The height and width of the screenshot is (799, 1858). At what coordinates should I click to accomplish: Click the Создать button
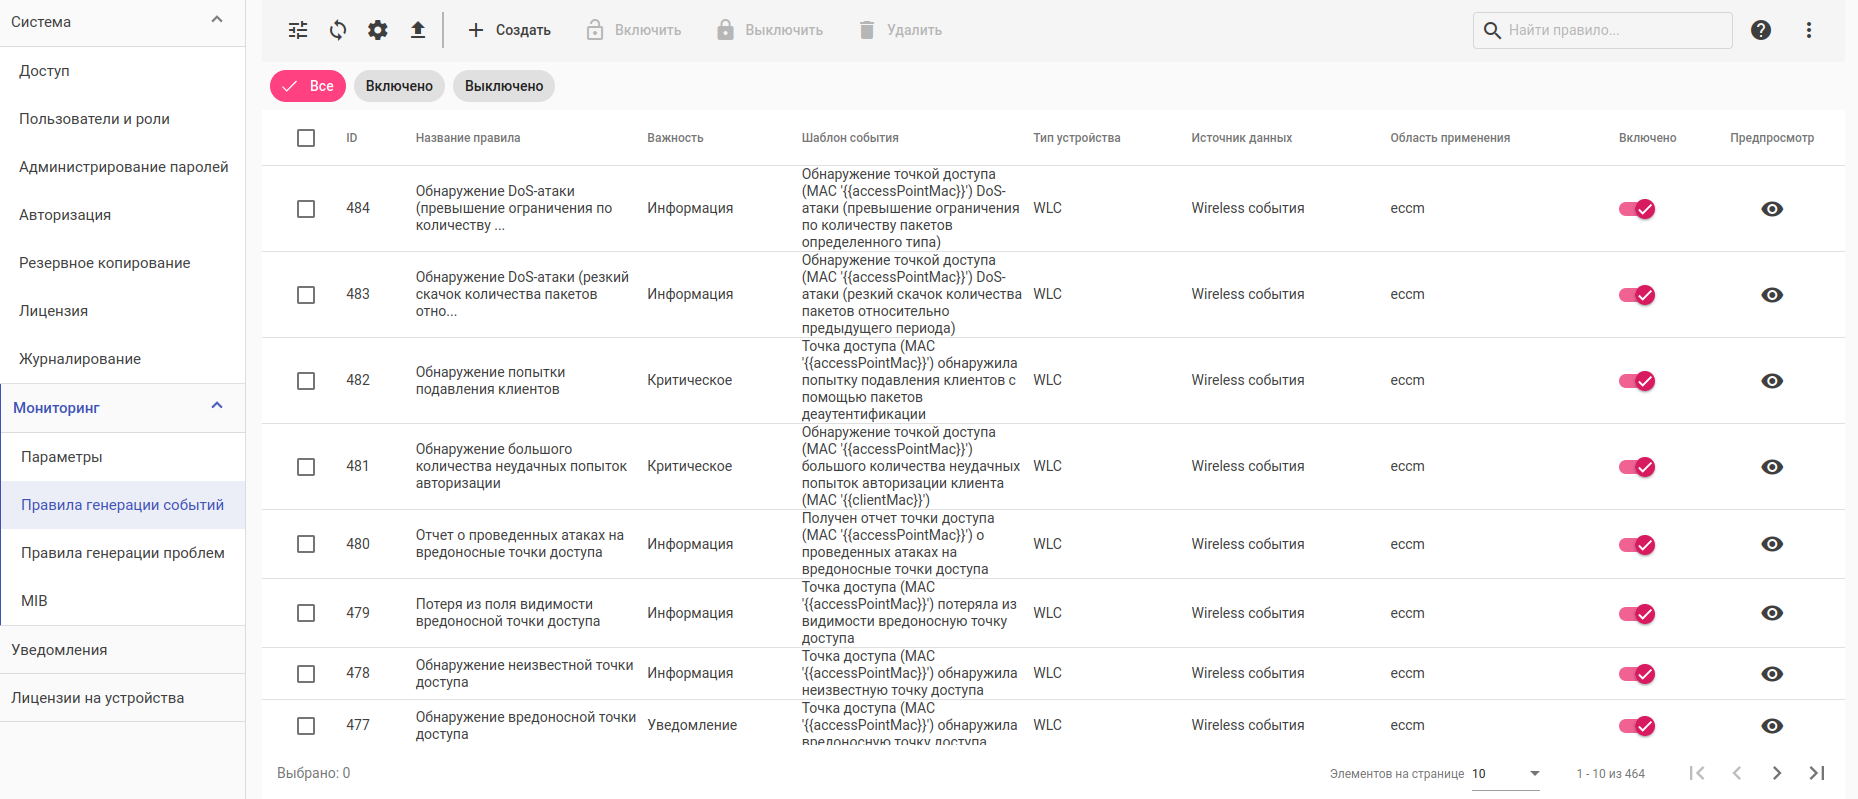pyautogui.click(x=510, y=30)
